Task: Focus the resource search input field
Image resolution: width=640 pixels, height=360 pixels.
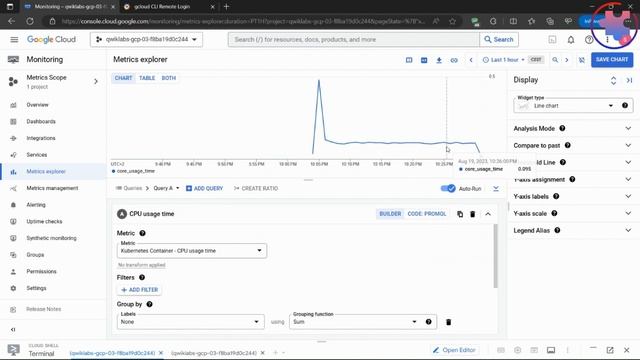Action: pyautogui.click(x=353, y=40)
